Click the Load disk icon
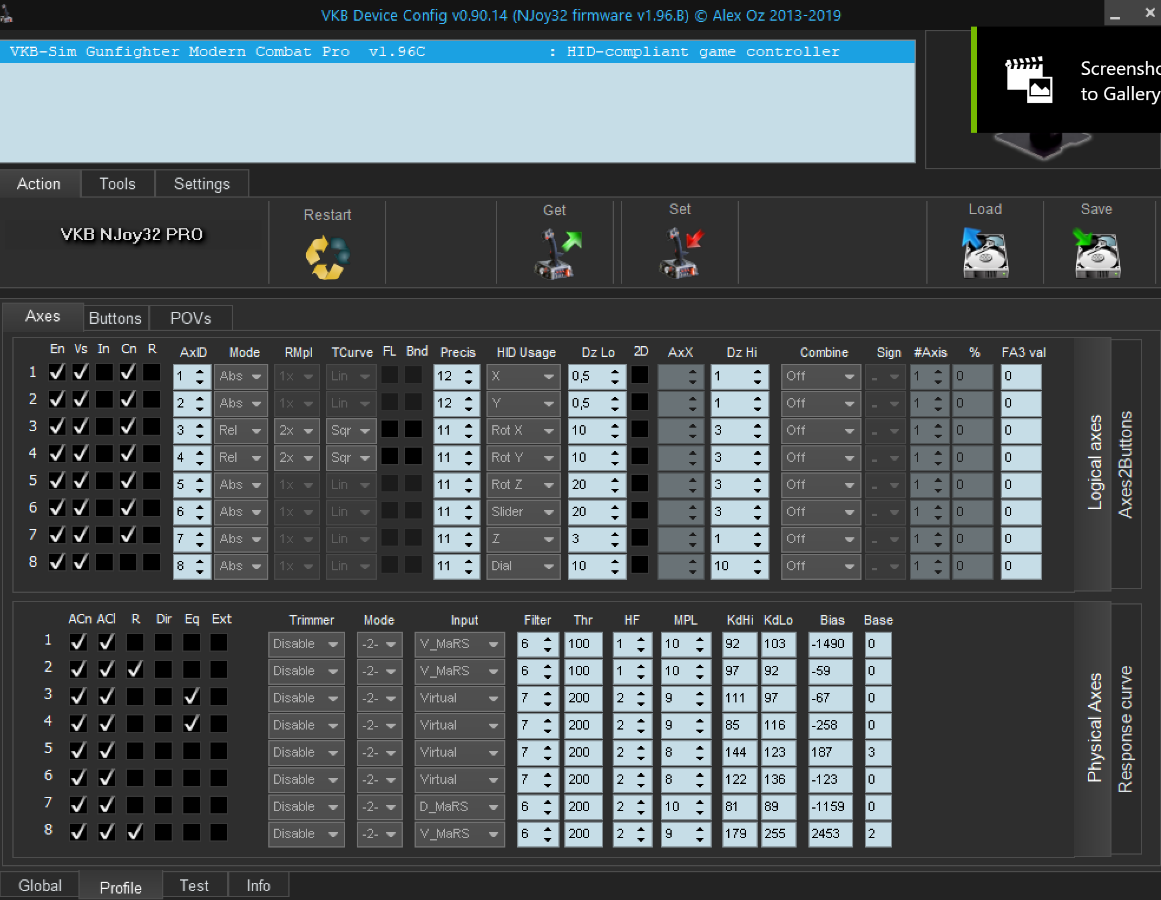 pyautogui.click(x=984, y=253)
